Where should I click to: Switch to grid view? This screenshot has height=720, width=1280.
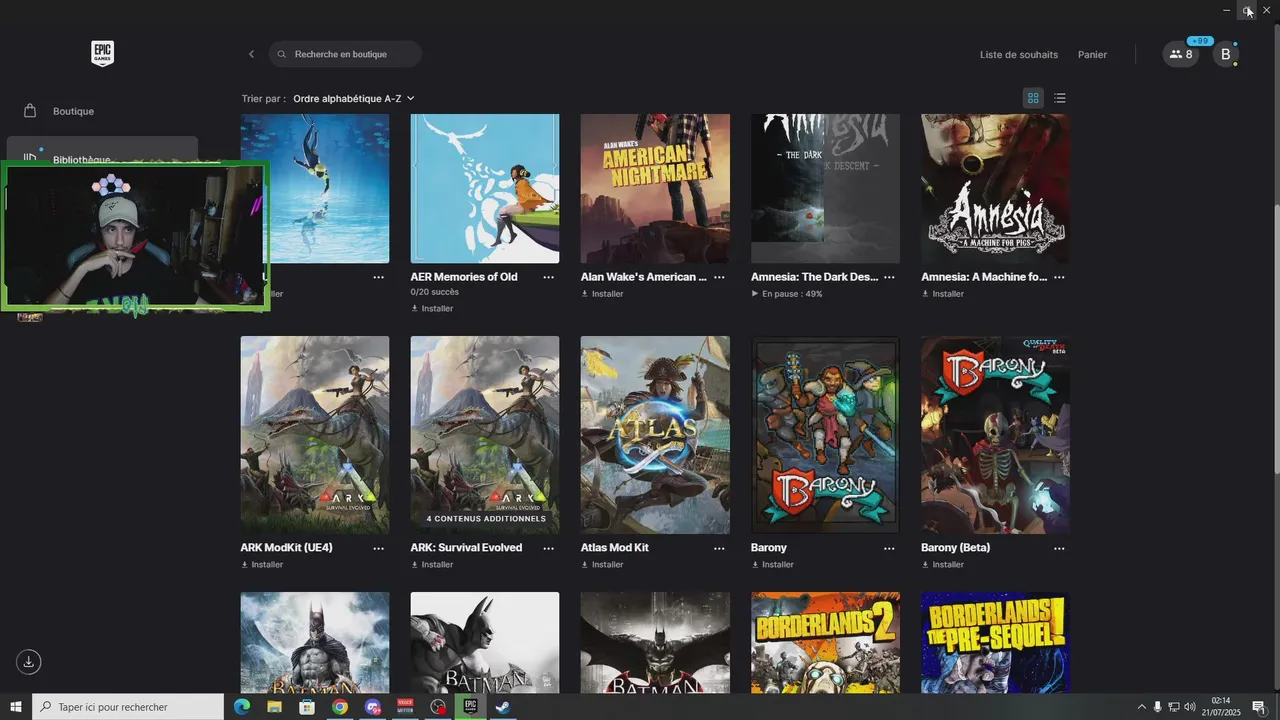click(1033, 98)
